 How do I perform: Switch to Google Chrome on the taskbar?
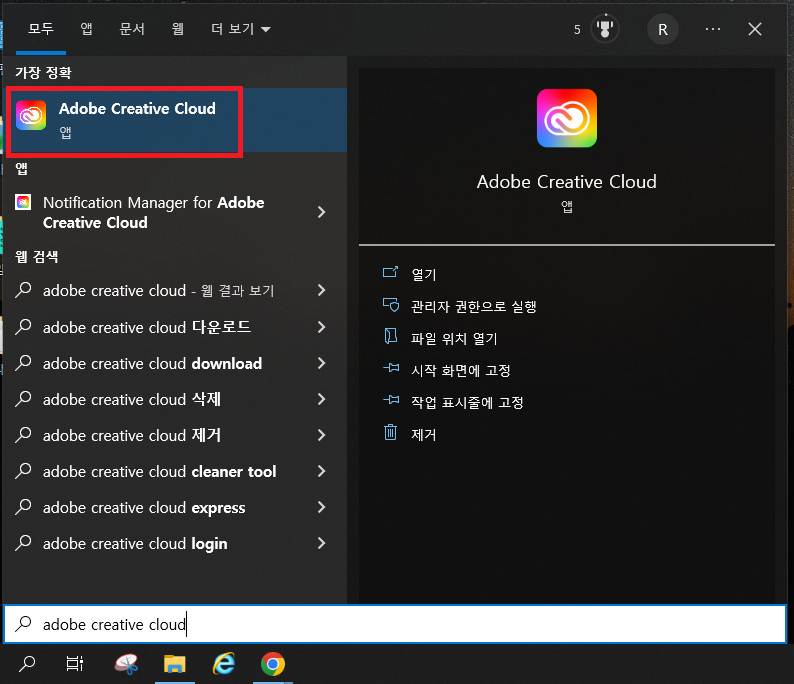272,664
